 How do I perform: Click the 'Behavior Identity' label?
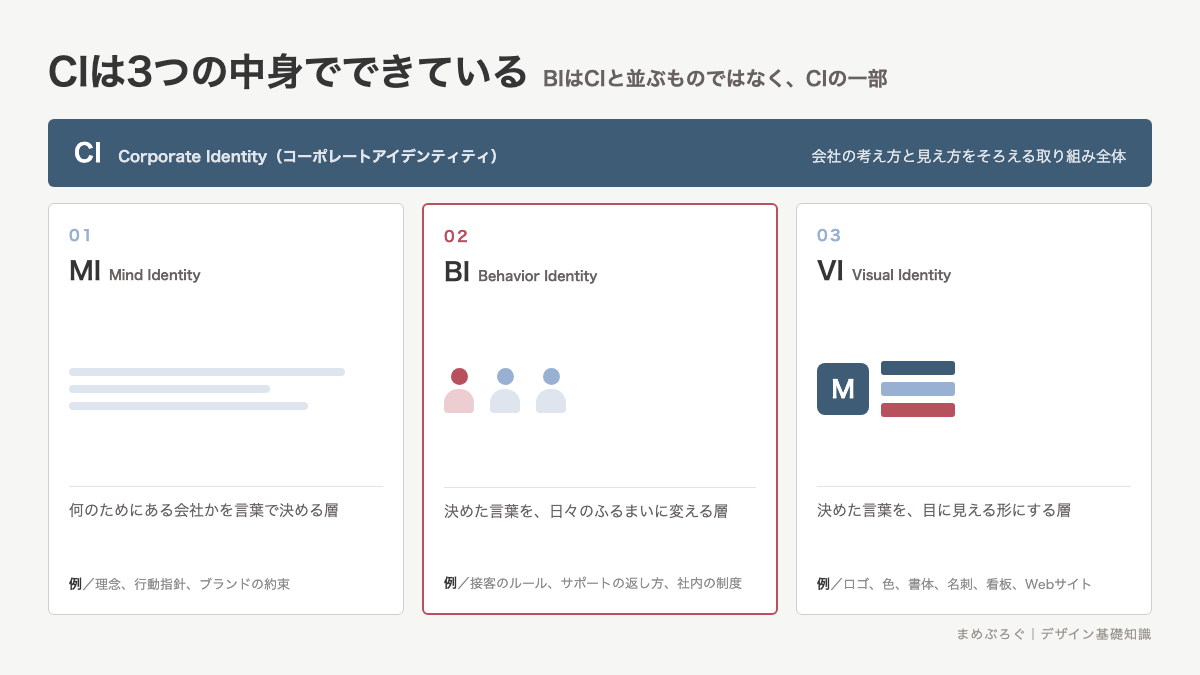coord(538,276)
